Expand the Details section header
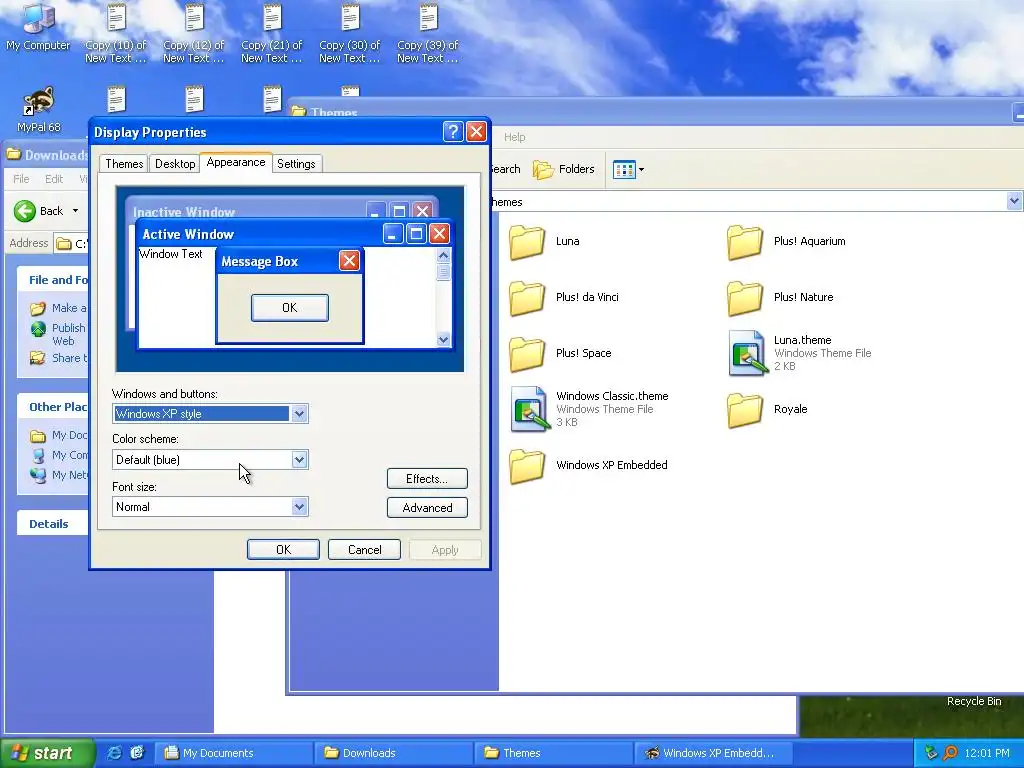 pyautogui.click(x=52, y=524)
